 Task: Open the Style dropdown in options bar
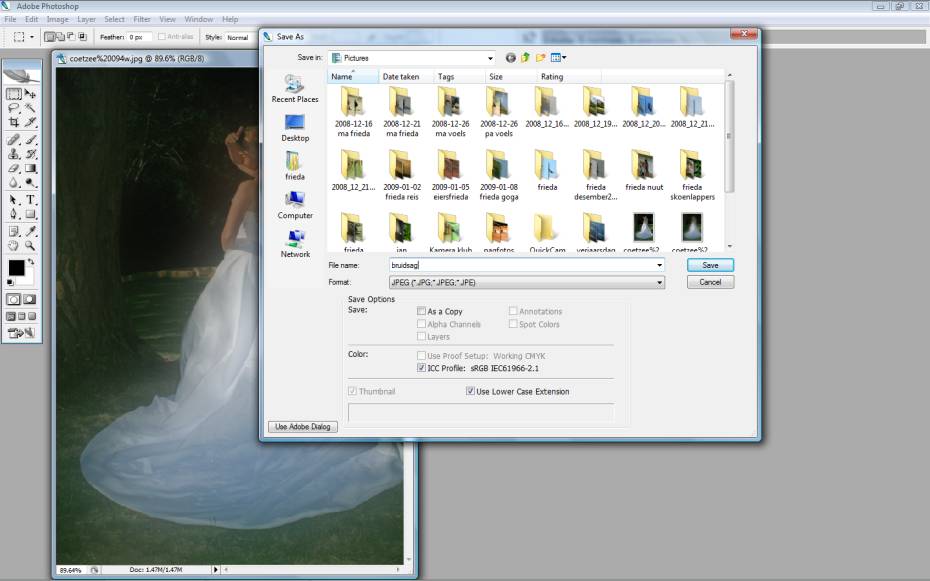coord(239,37)
